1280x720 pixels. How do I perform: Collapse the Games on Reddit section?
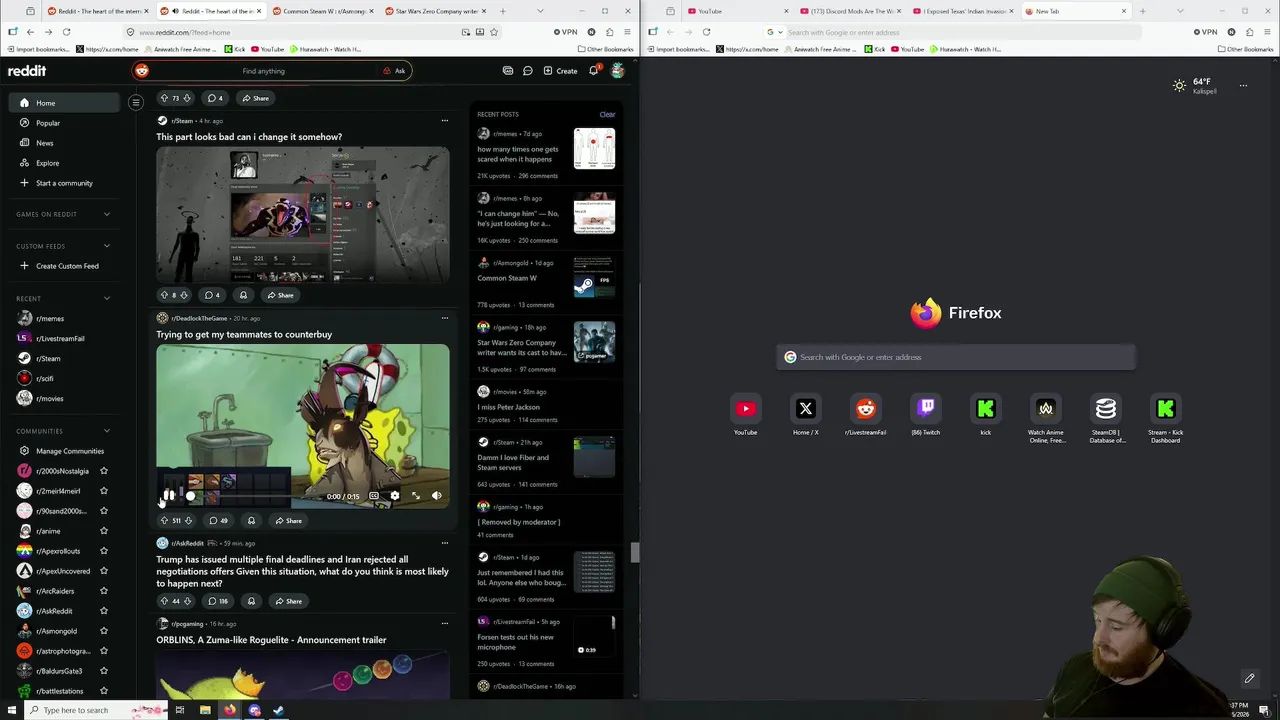(107, 214)
